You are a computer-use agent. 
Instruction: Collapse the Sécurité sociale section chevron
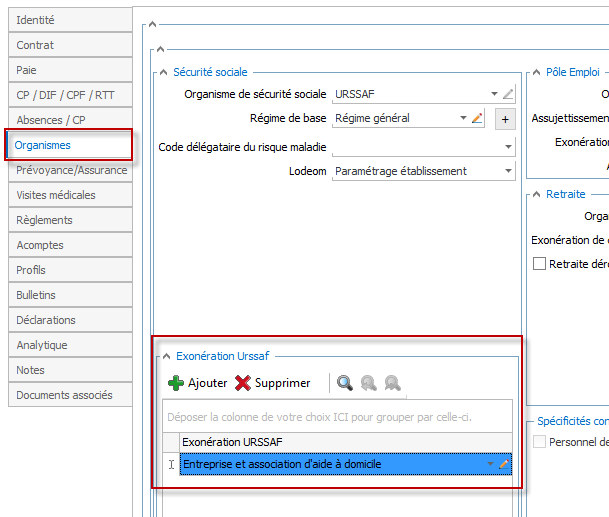click(x=164, y=72)
